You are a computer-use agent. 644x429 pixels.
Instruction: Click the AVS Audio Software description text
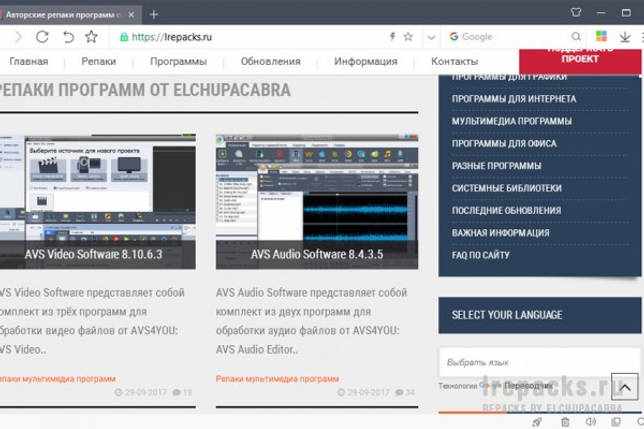pos(311,321)
